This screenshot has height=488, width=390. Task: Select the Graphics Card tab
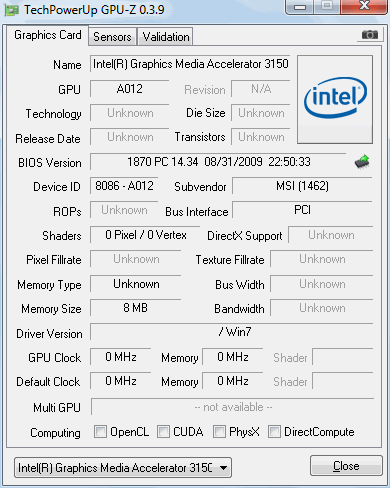(x=48, y=35)
